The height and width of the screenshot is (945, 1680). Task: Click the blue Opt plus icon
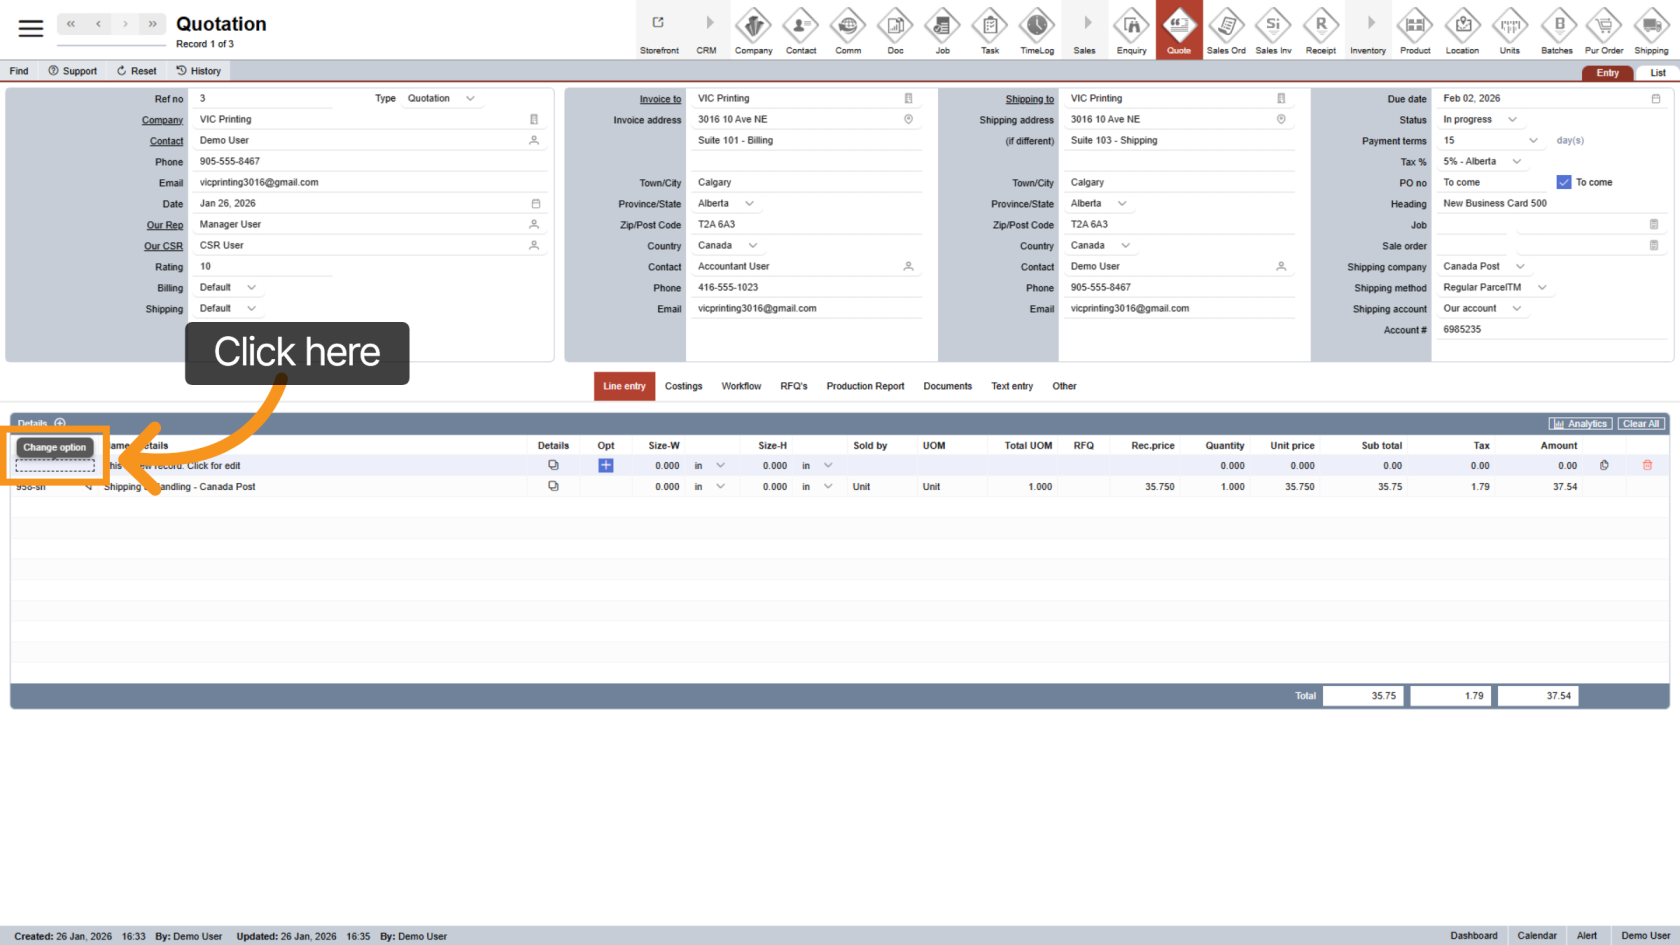(605, 465)
